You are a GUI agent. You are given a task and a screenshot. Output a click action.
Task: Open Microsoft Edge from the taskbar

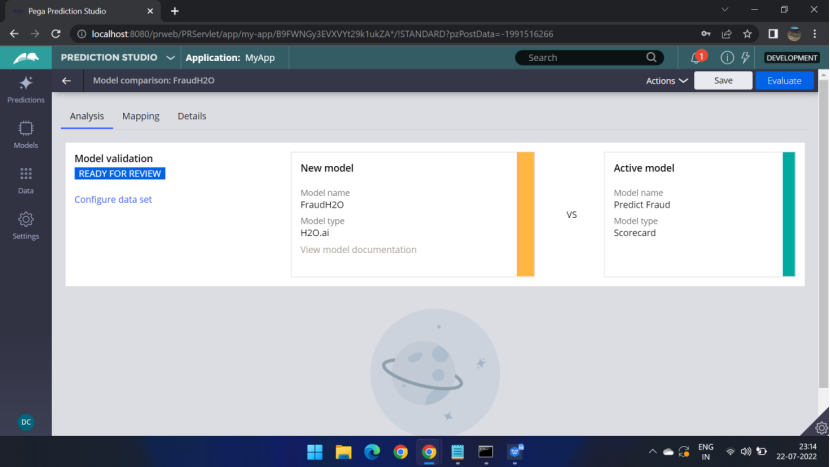coord(372,452)
